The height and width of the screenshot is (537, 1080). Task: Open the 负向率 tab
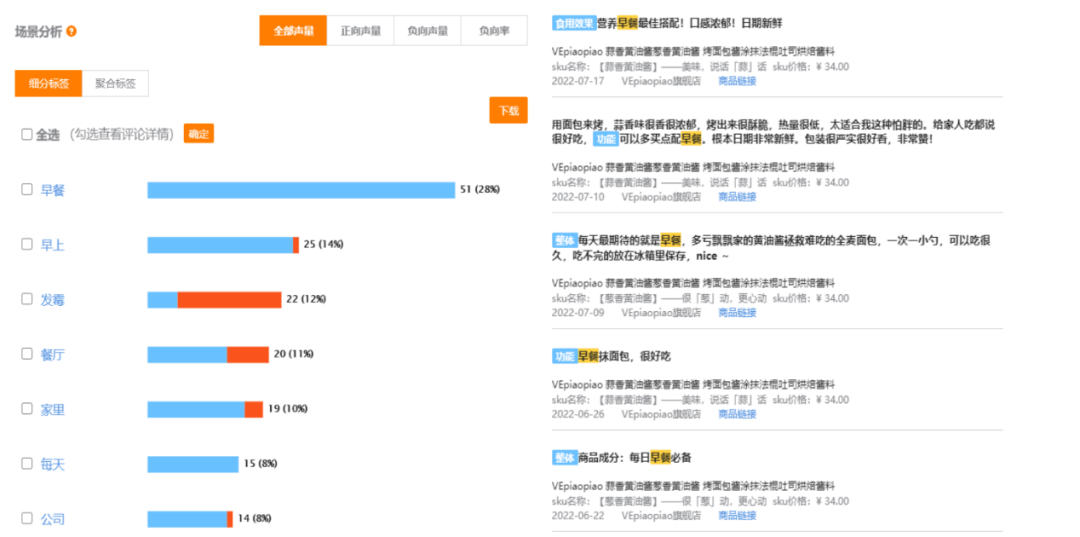pos(494,30)
